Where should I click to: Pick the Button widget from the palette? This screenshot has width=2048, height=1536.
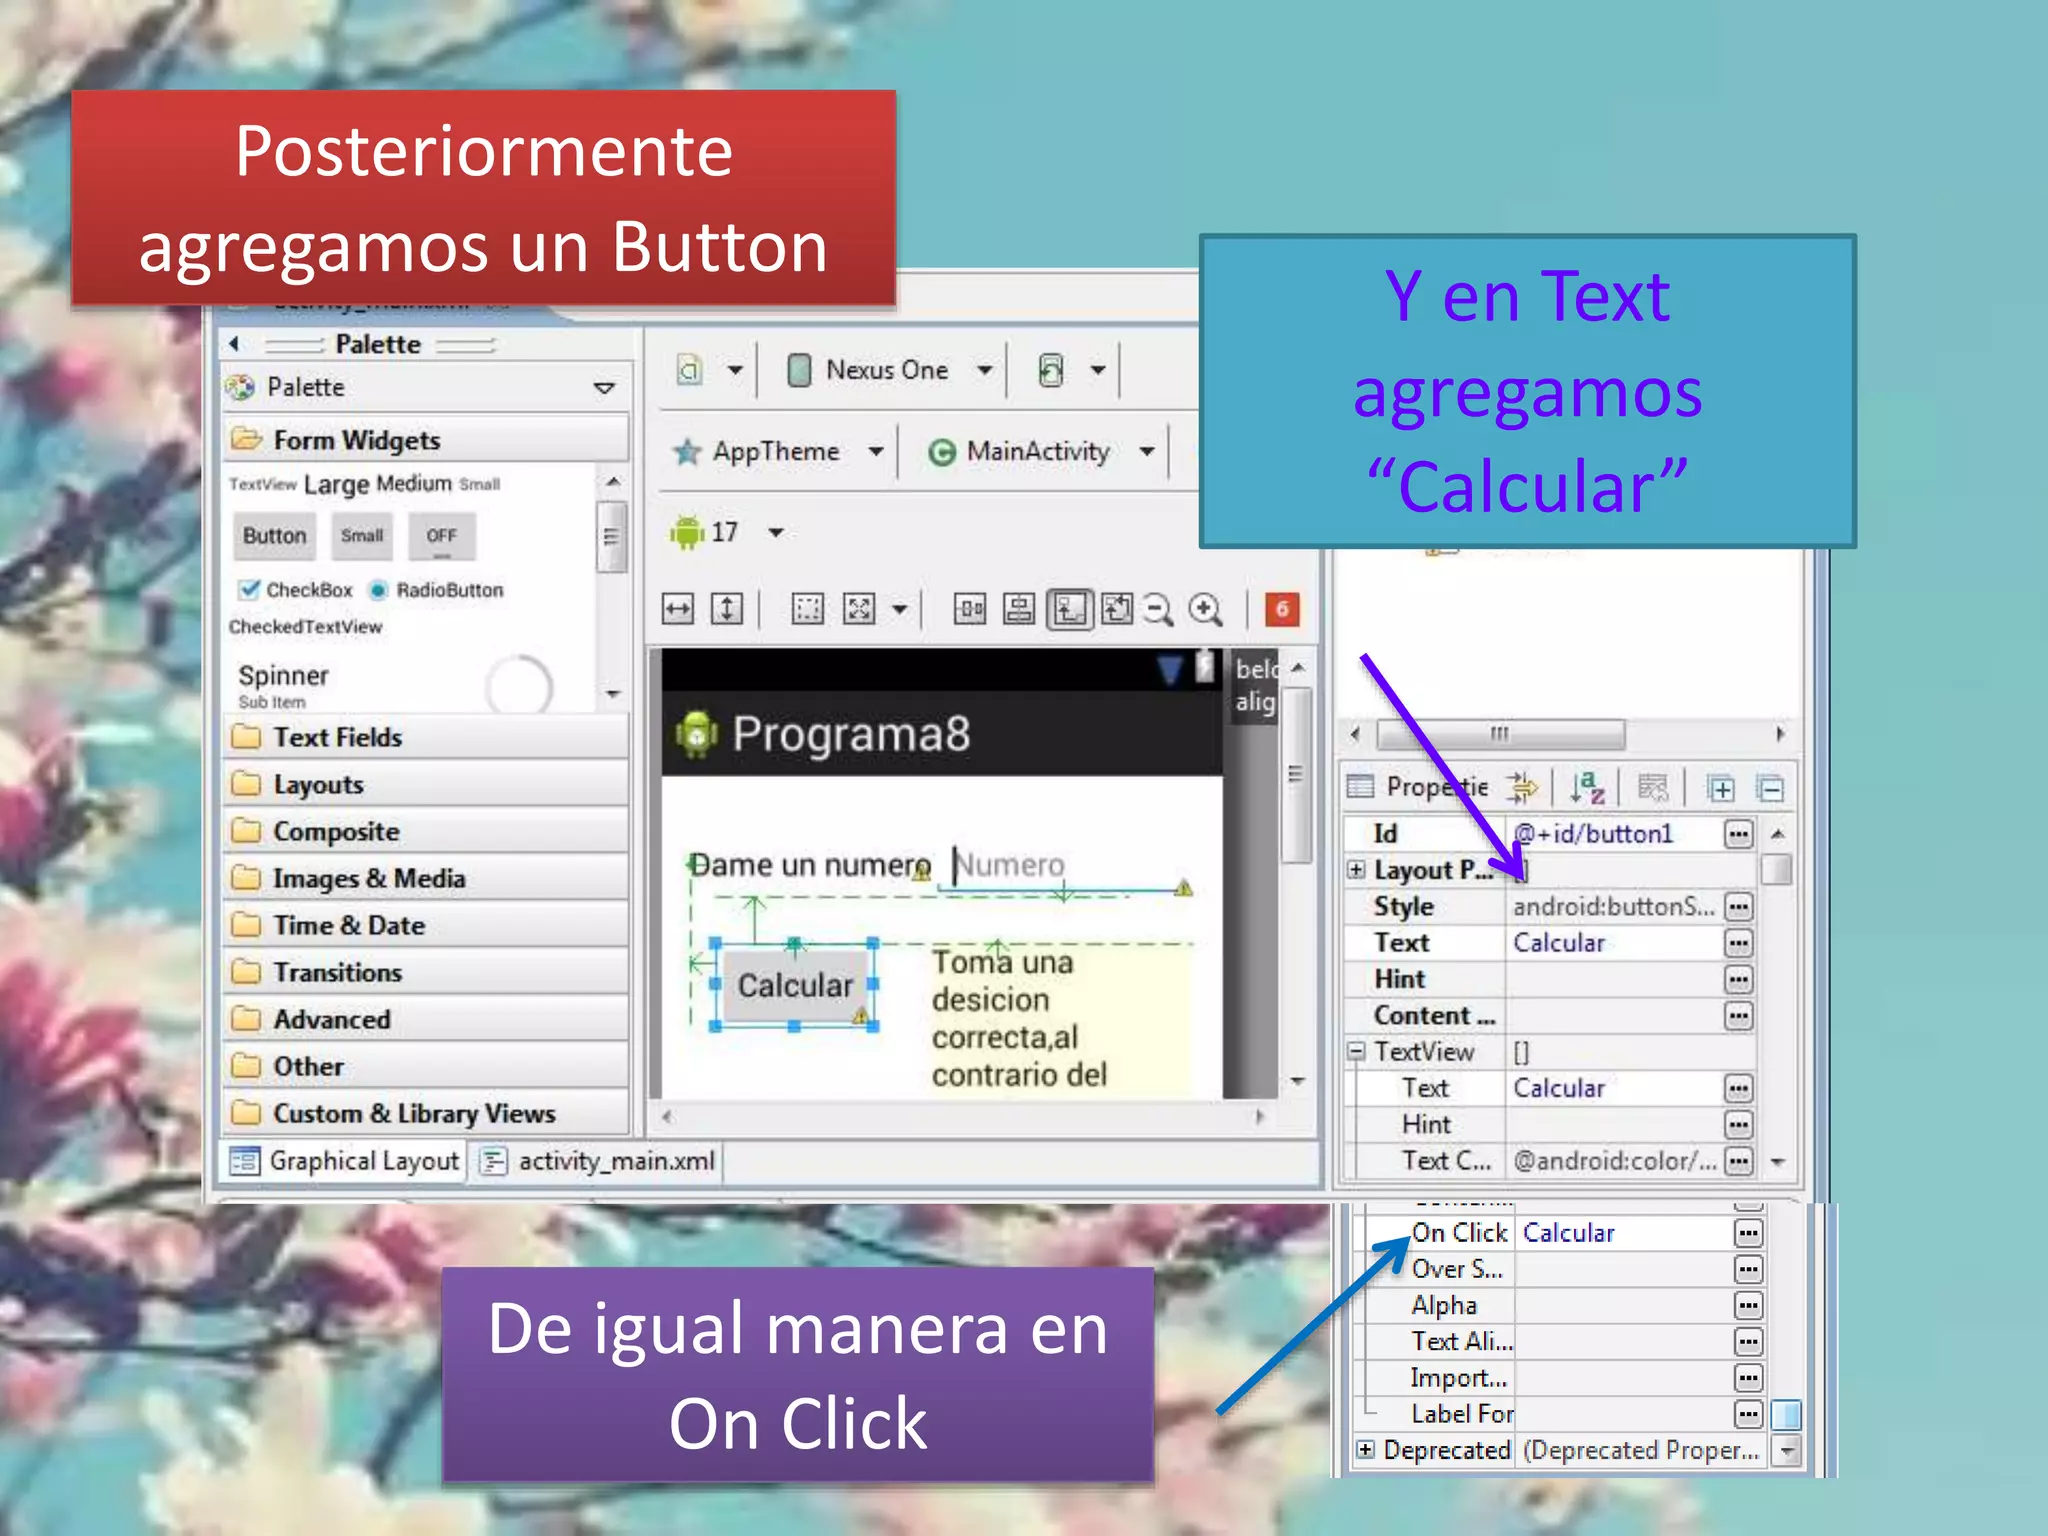[274, 536]
